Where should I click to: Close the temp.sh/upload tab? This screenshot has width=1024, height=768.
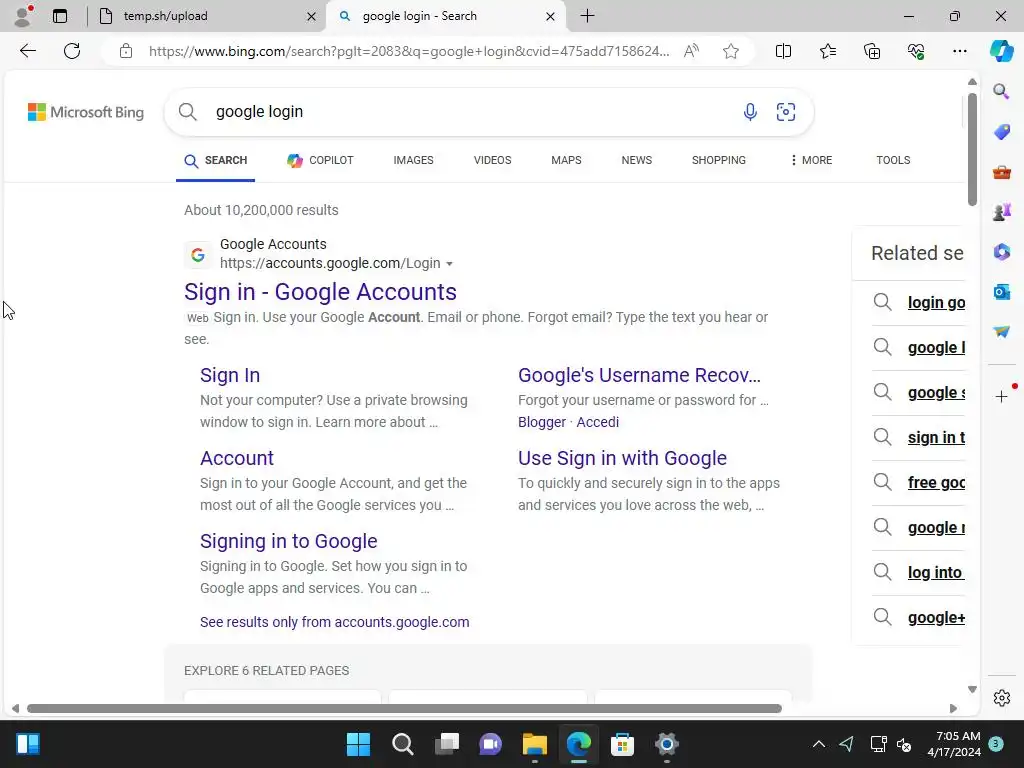pos(312,16)
